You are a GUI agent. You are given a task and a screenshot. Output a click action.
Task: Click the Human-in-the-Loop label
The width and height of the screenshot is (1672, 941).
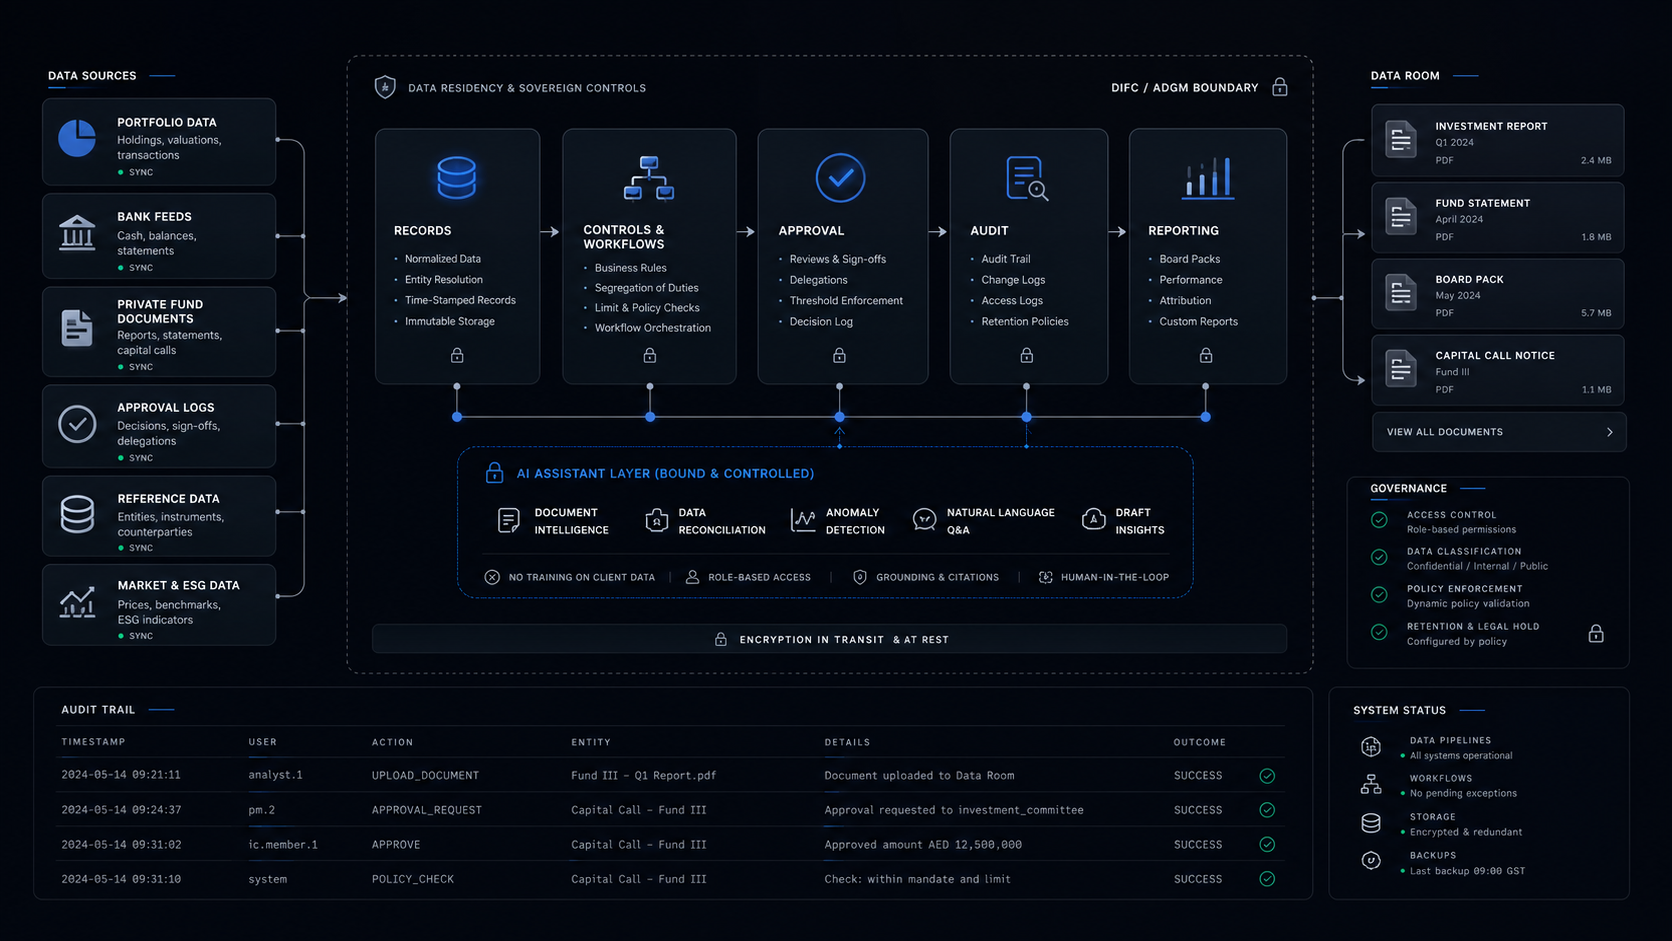pyautogui.click(x=1114, y=577)
